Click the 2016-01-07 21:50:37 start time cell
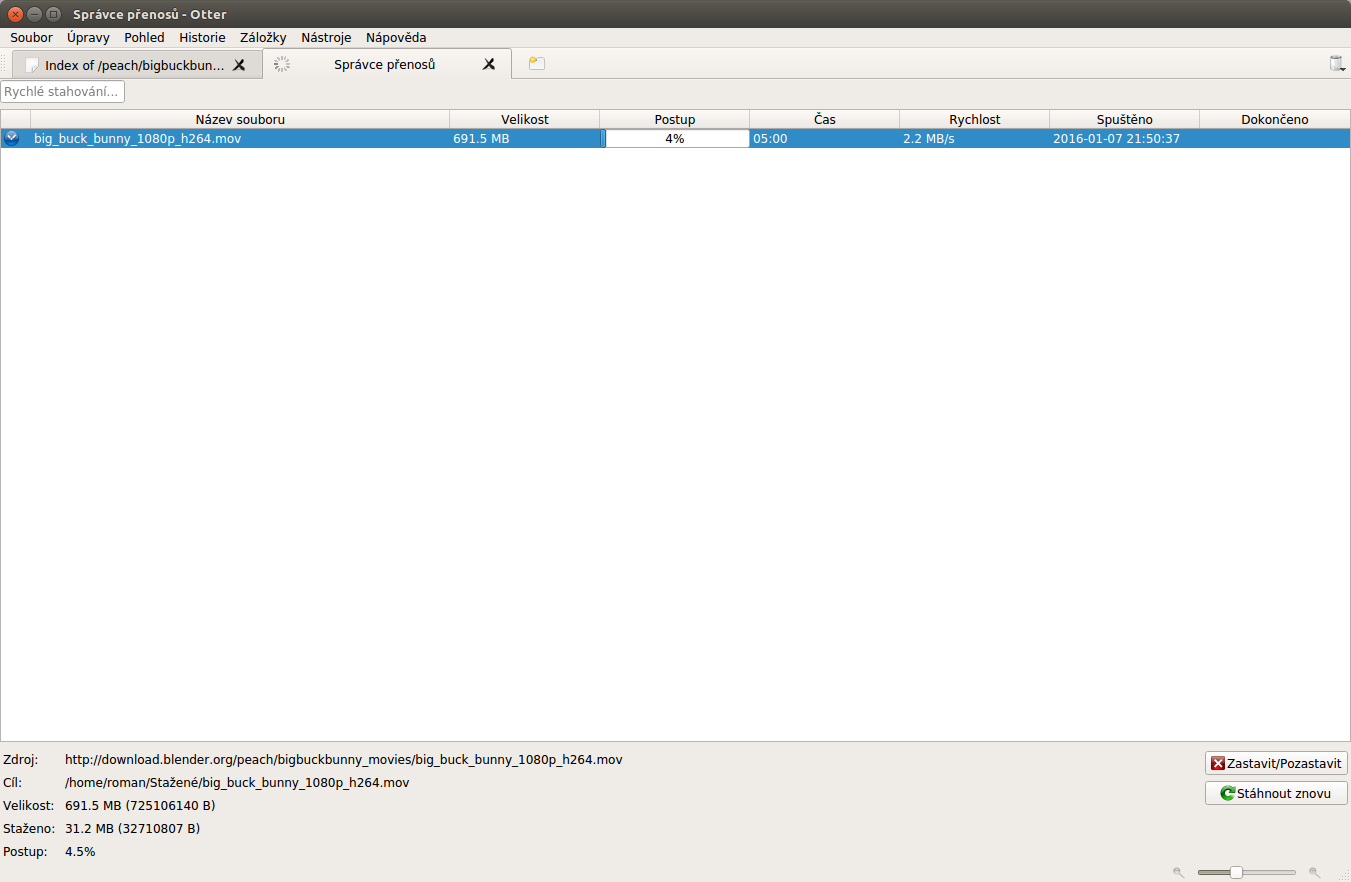 tap(1125, 139)
